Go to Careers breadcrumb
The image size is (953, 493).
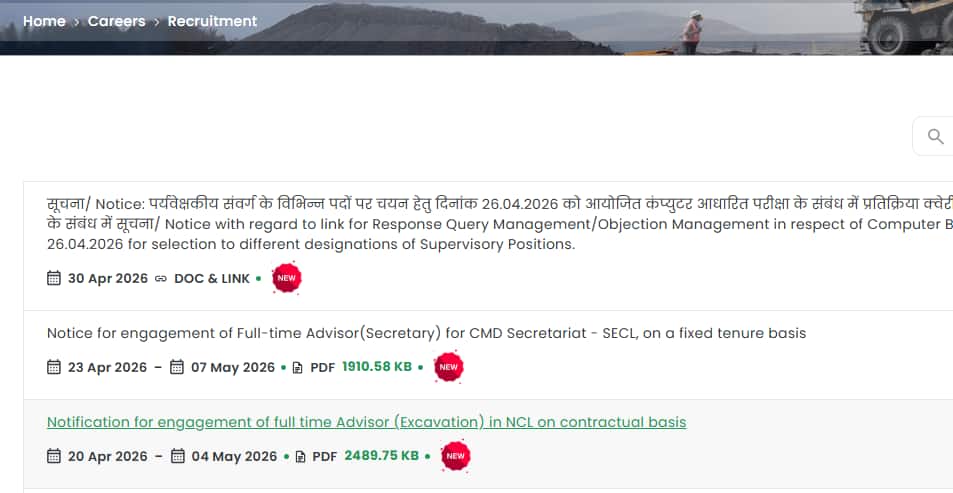(117, 21)
